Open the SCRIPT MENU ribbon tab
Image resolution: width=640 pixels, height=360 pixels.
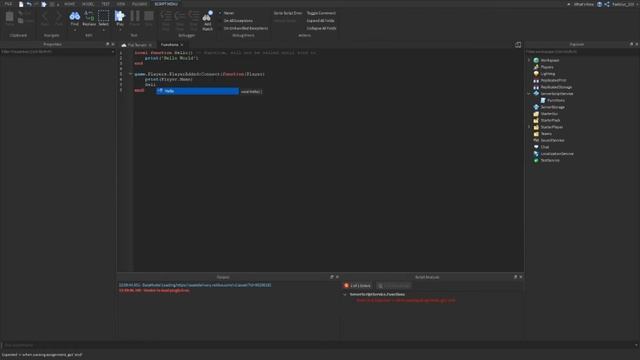pyautogui.click(x=166, y=4)
